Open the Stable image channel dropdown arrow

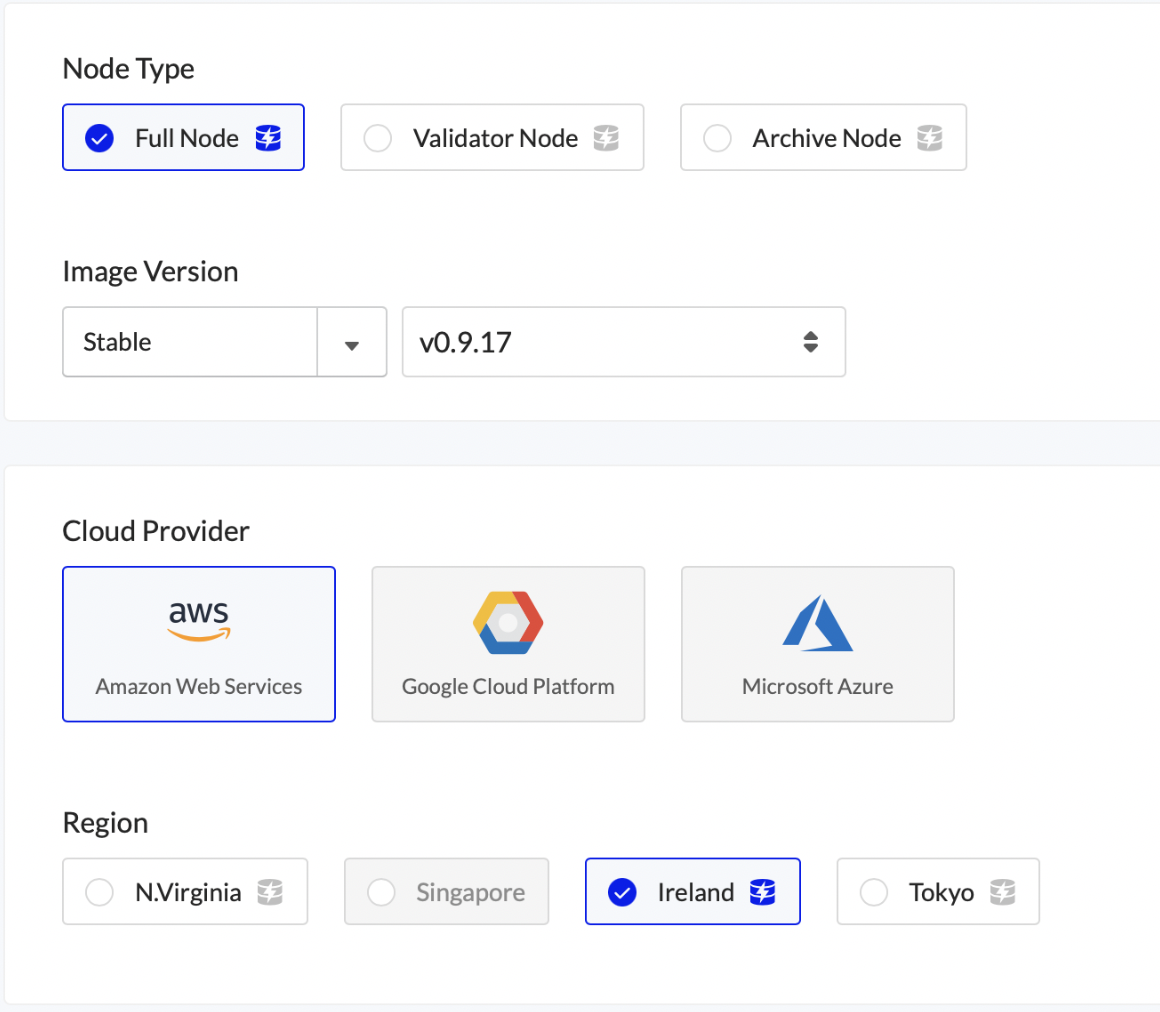click(351, 343)
